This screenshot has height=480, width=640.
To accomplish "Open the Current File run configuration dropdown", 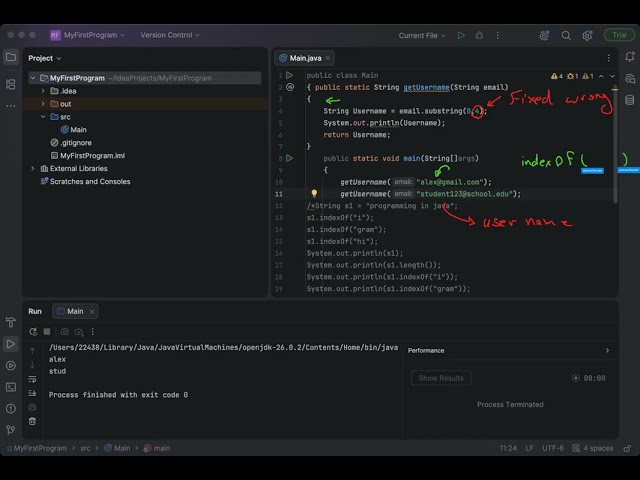I will (422, 36).
